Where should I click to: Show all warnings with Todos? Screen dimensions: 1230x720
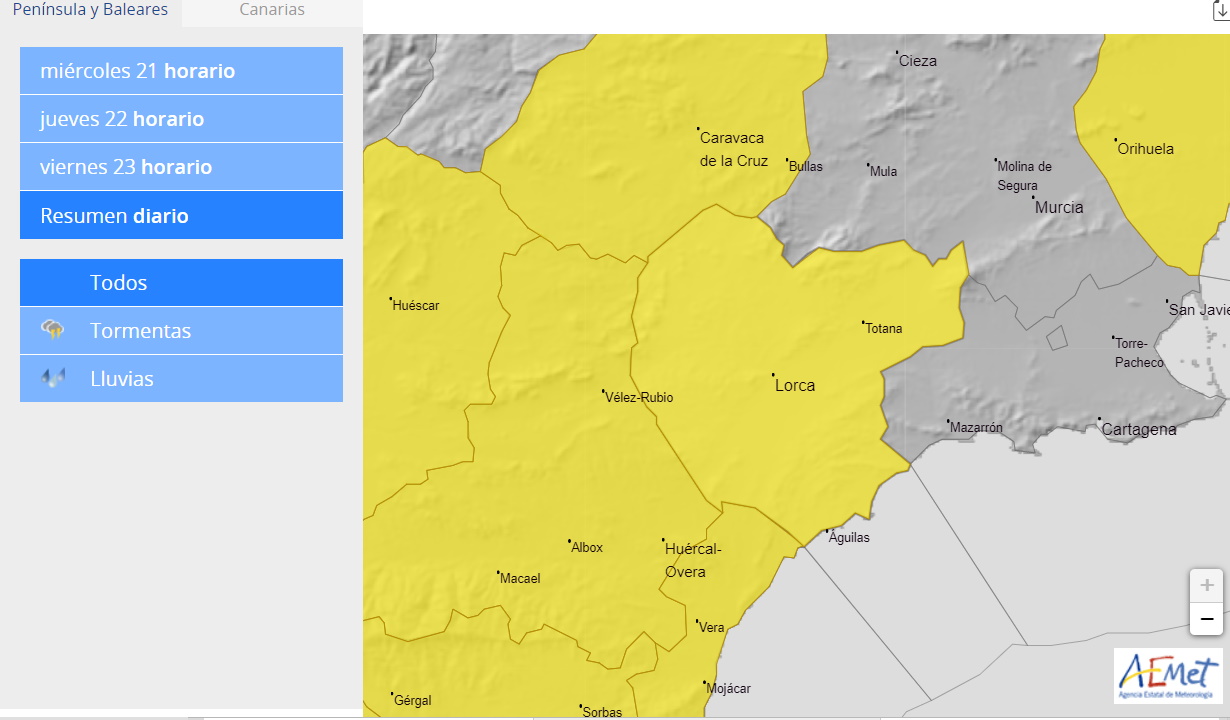(181, 283)
